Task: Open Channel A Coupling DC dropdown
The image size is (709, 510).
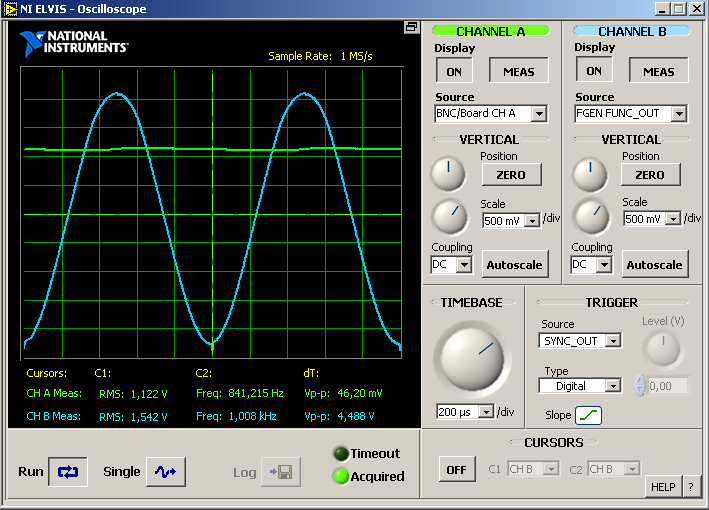Action: pyautogui.click(x=451, y=264)
